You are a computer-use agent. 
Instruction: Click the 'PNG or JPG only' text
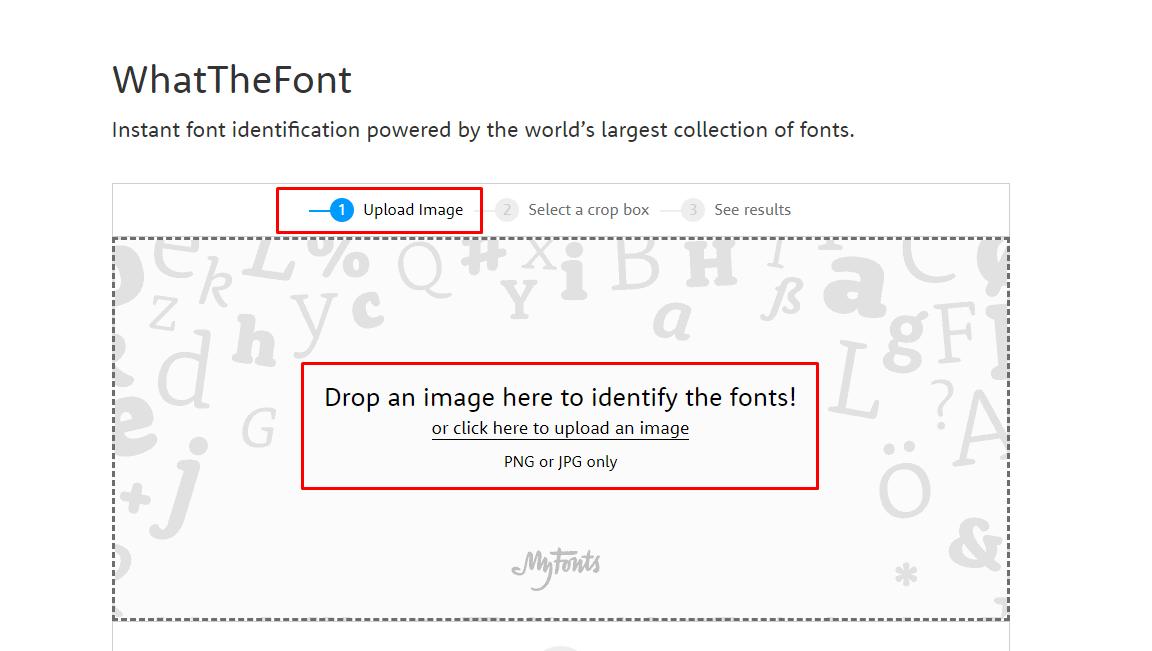pyautogui.click(x=560, y=461)
